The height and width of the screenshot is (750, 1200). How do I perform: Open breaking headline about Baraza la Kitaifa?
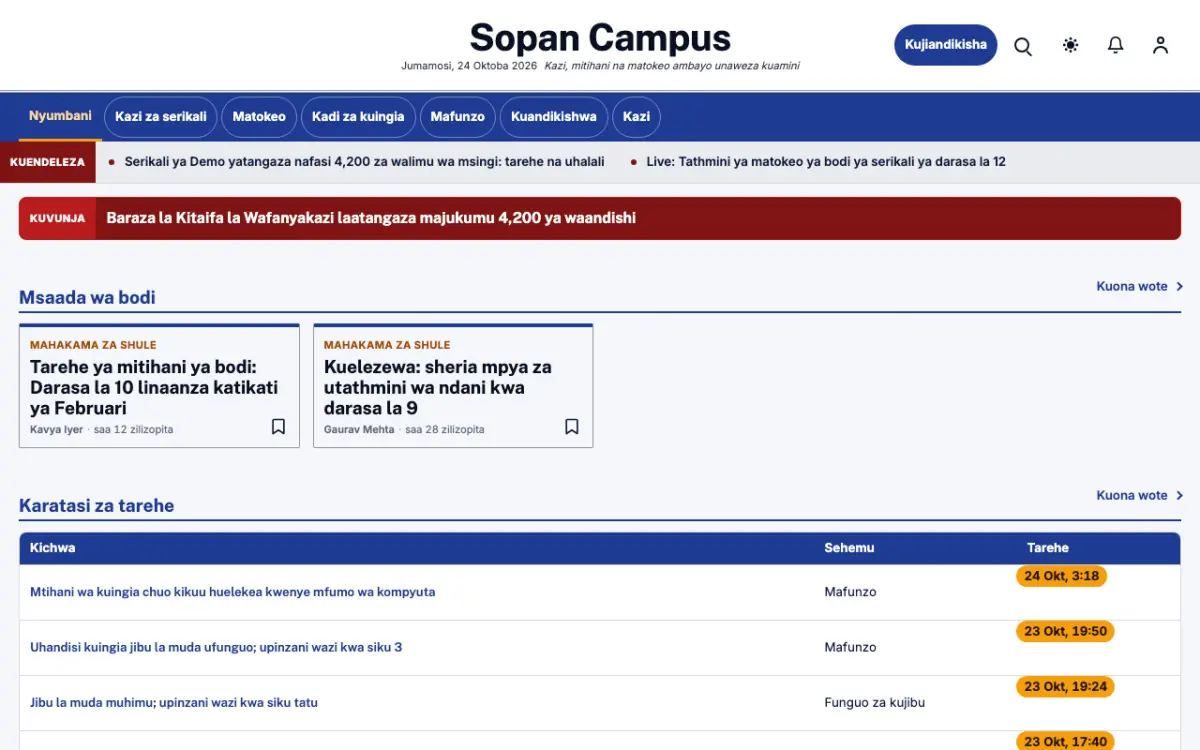click(371, 218)
